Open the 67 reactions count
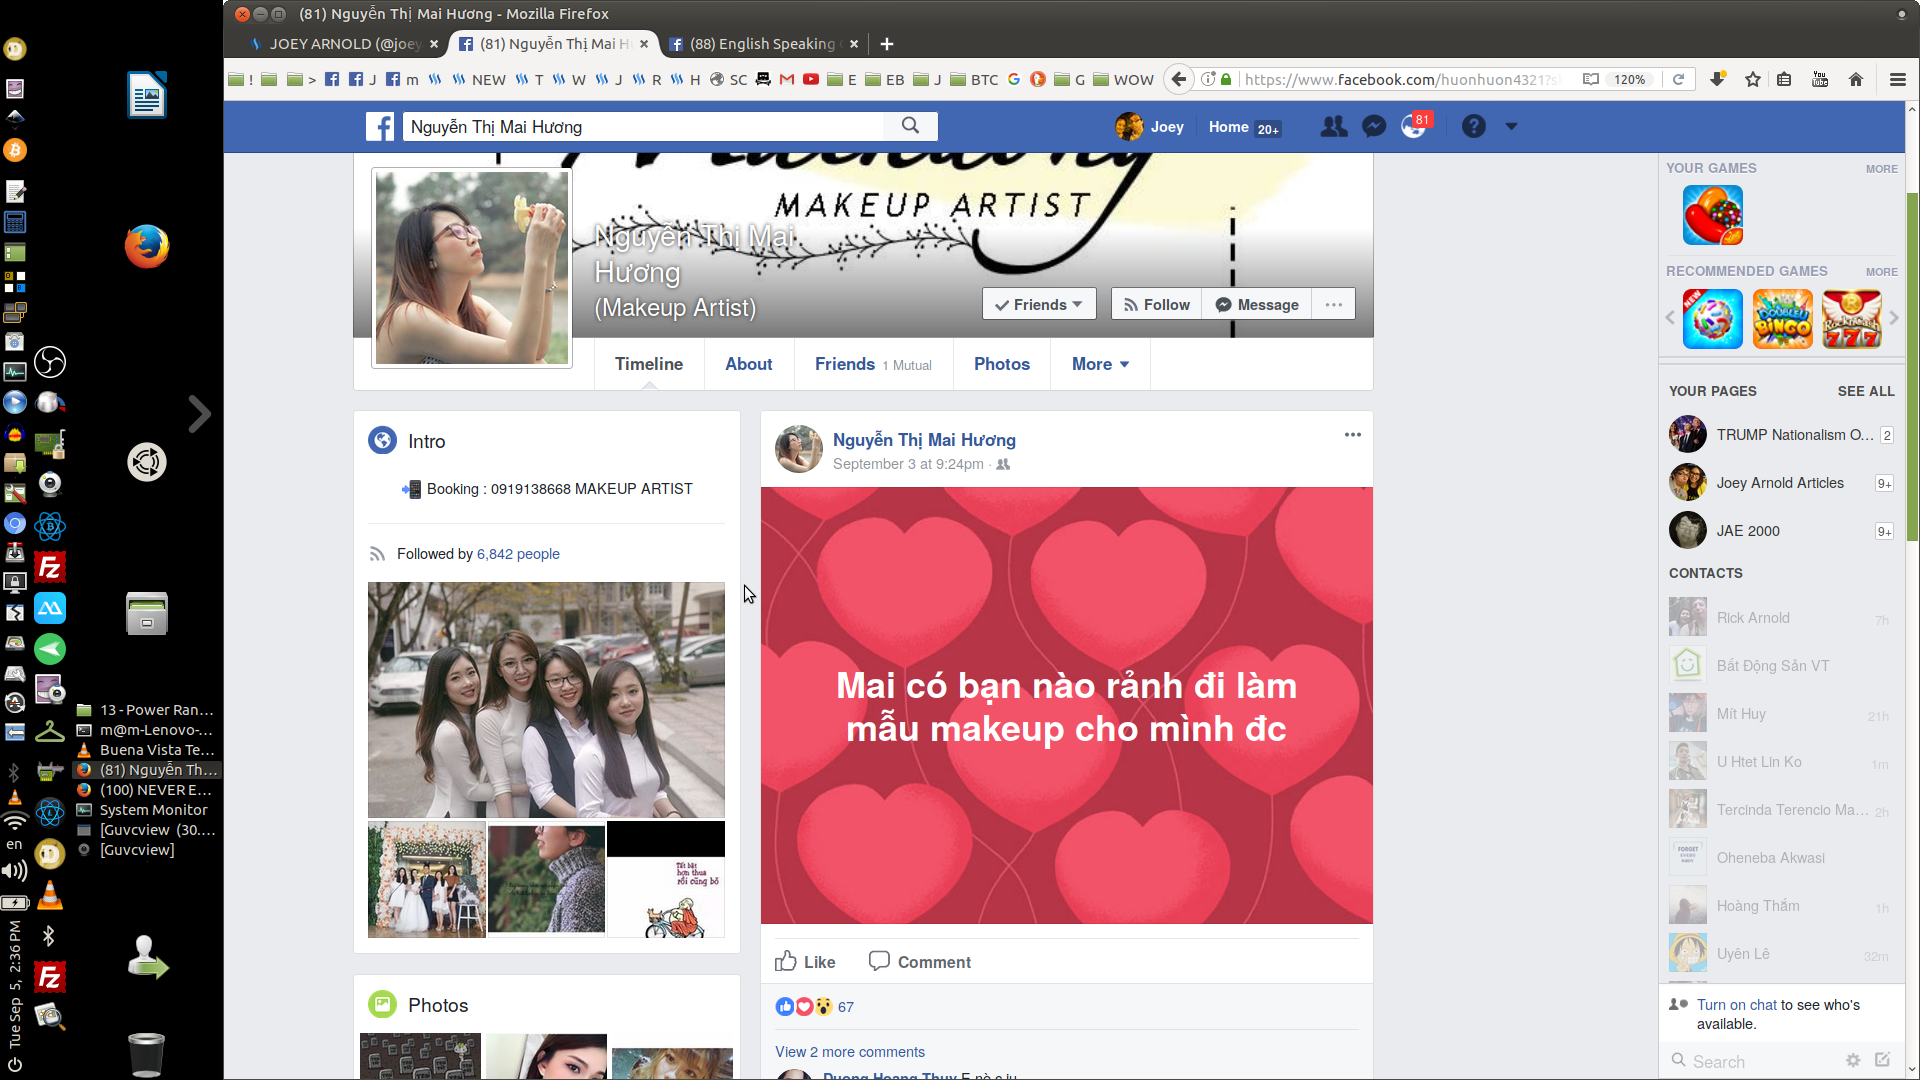This screenshot has height=1080, width=1920. click(846, 1007)
